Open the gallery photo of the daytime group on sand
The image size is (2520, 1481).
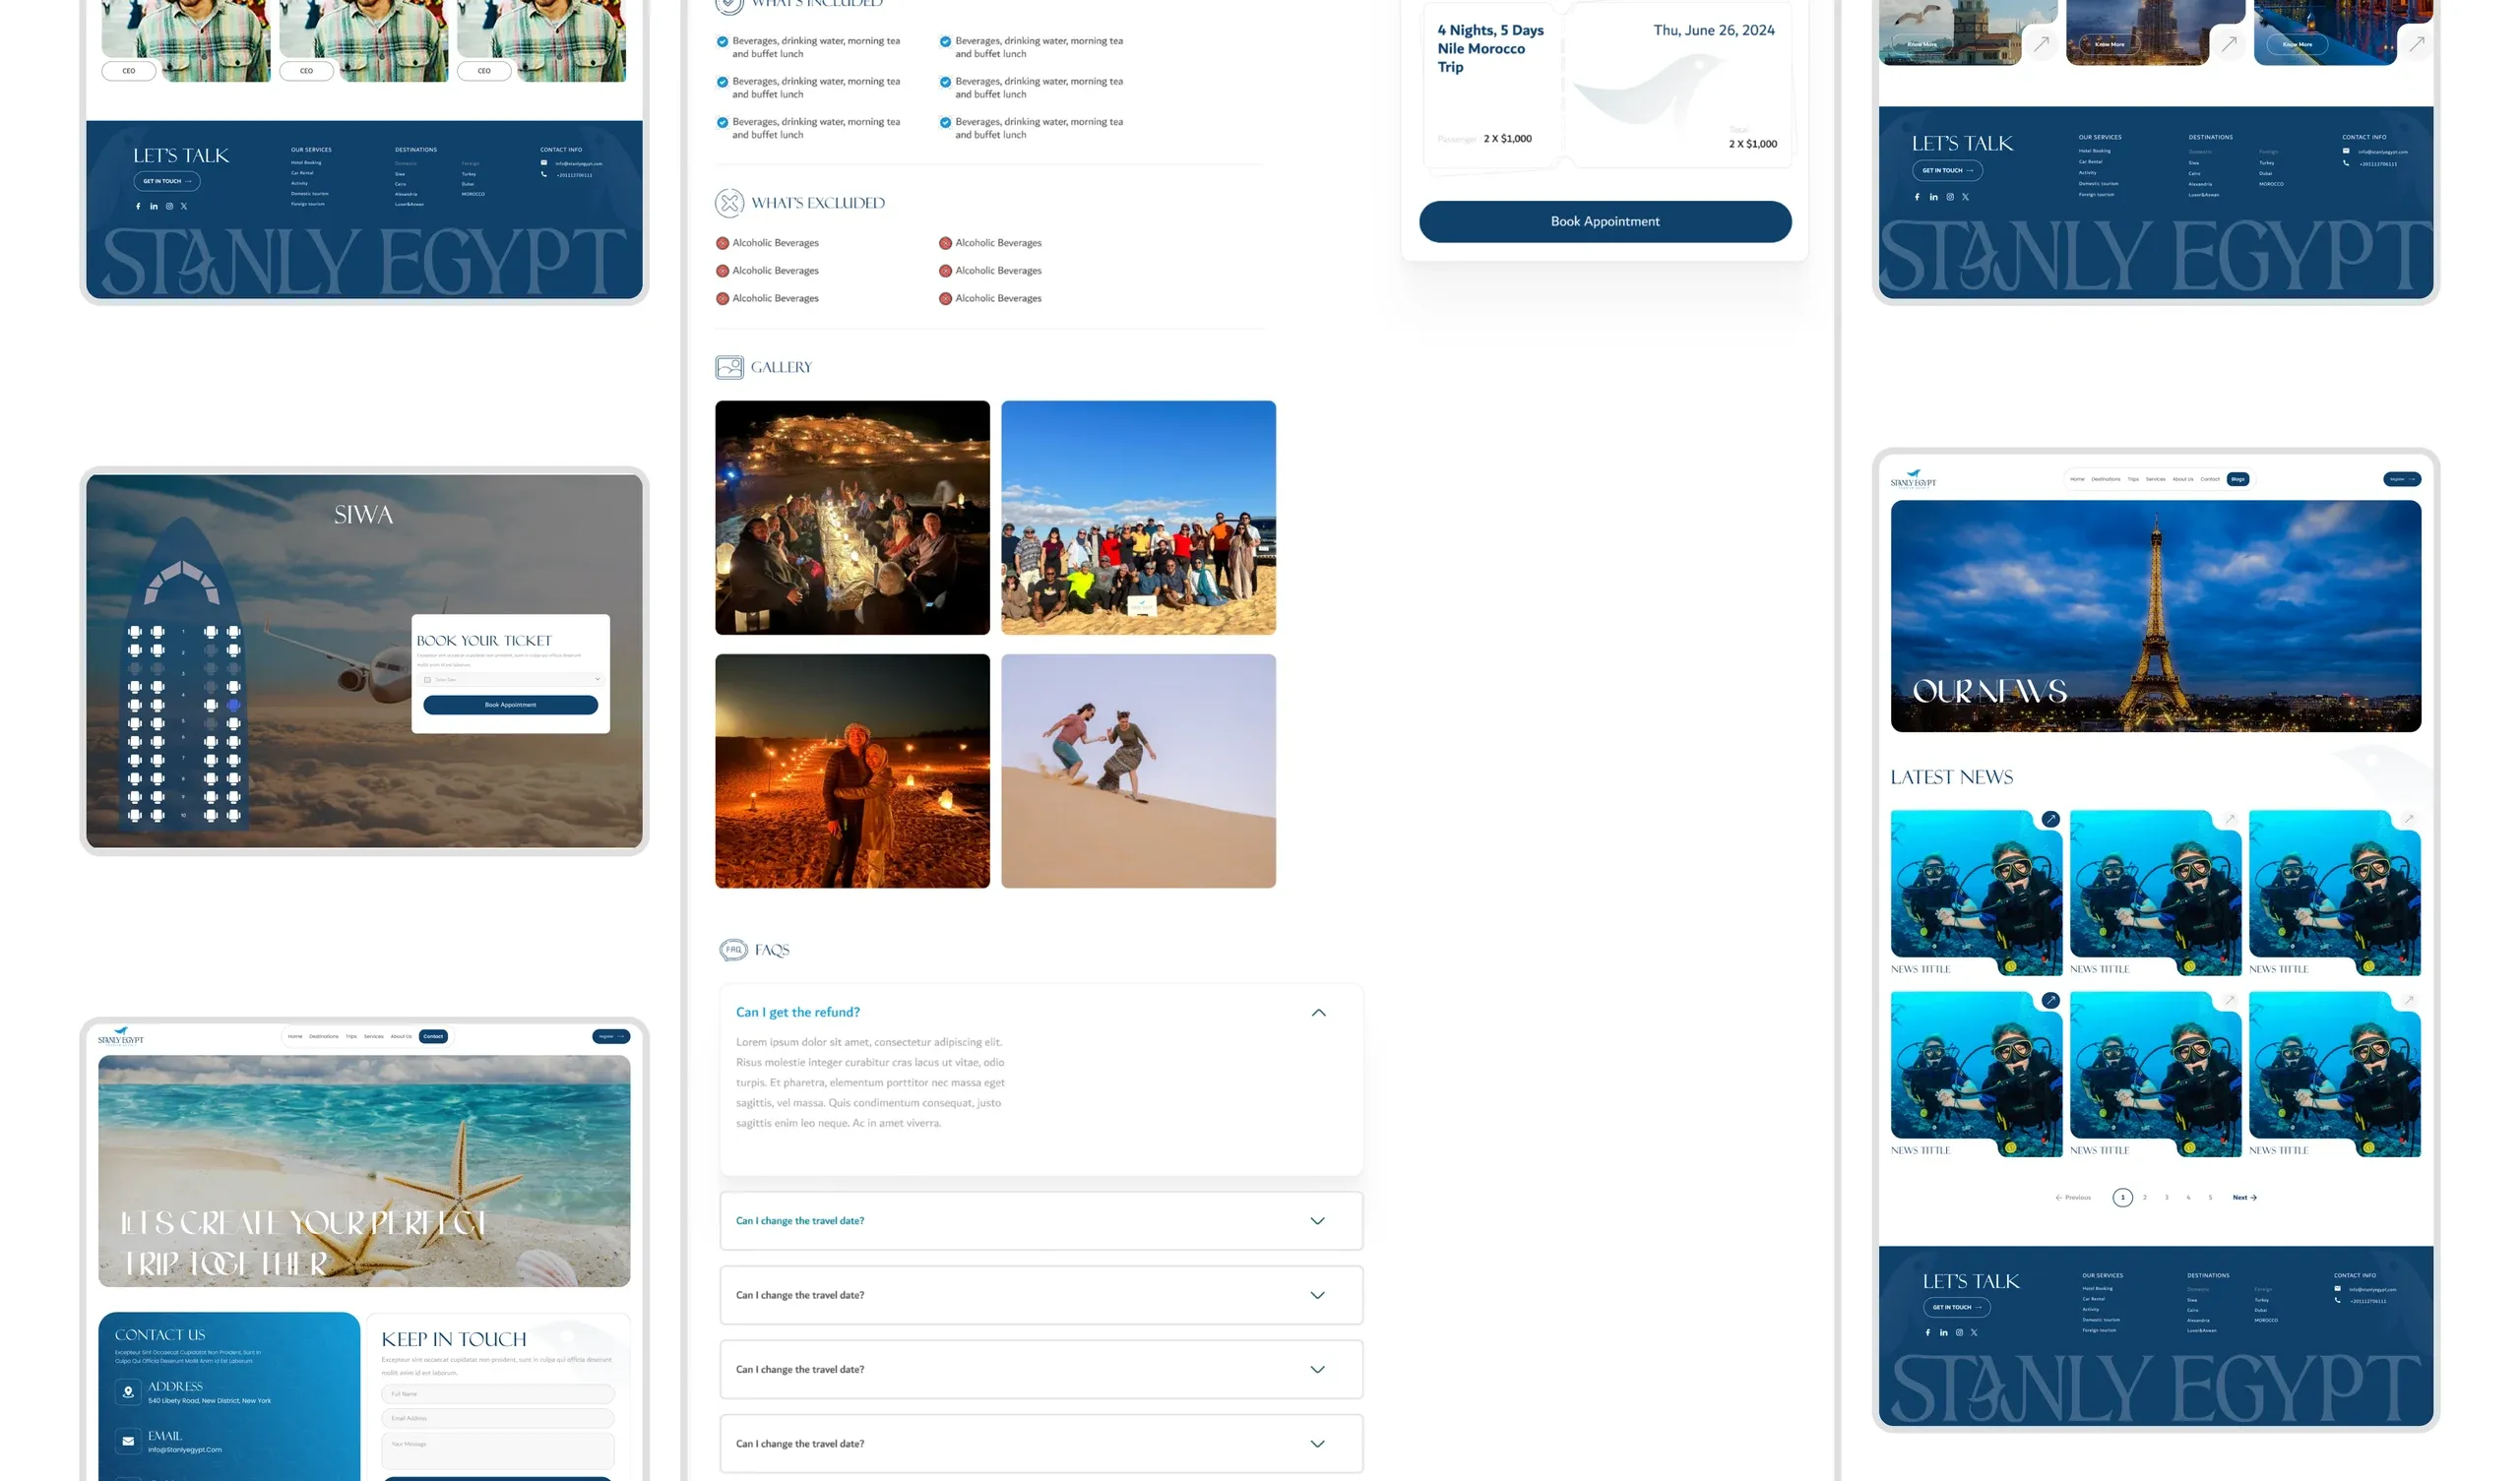point(1138,518)
